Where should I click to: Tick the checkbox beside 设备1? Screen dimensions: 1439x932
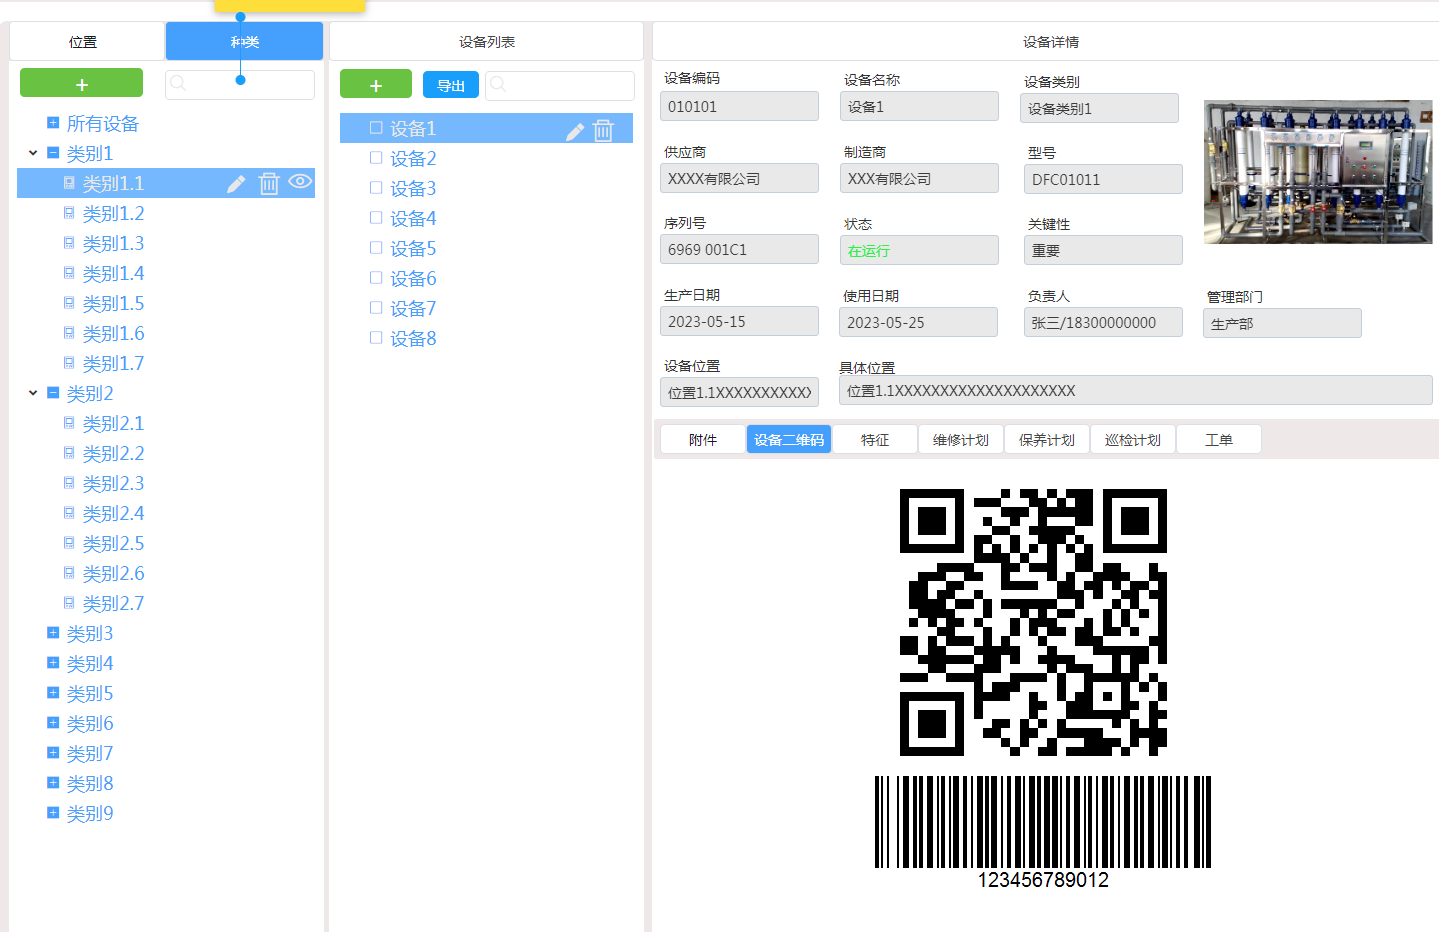click(x=376, y=128)
